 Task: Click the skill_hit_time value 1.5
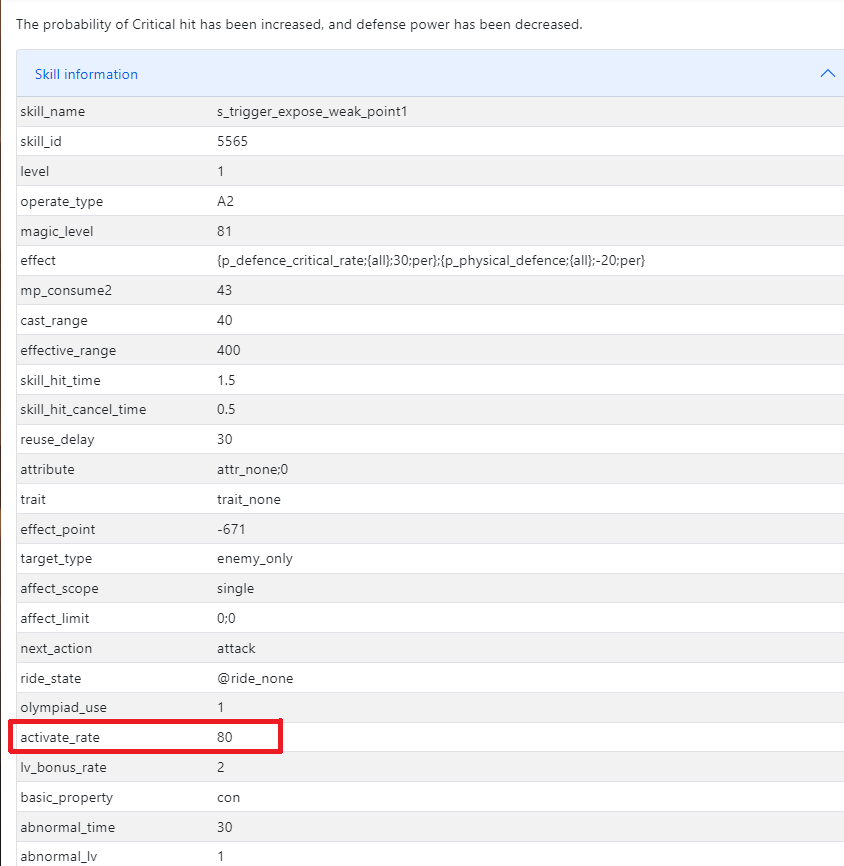pos(226,381)
